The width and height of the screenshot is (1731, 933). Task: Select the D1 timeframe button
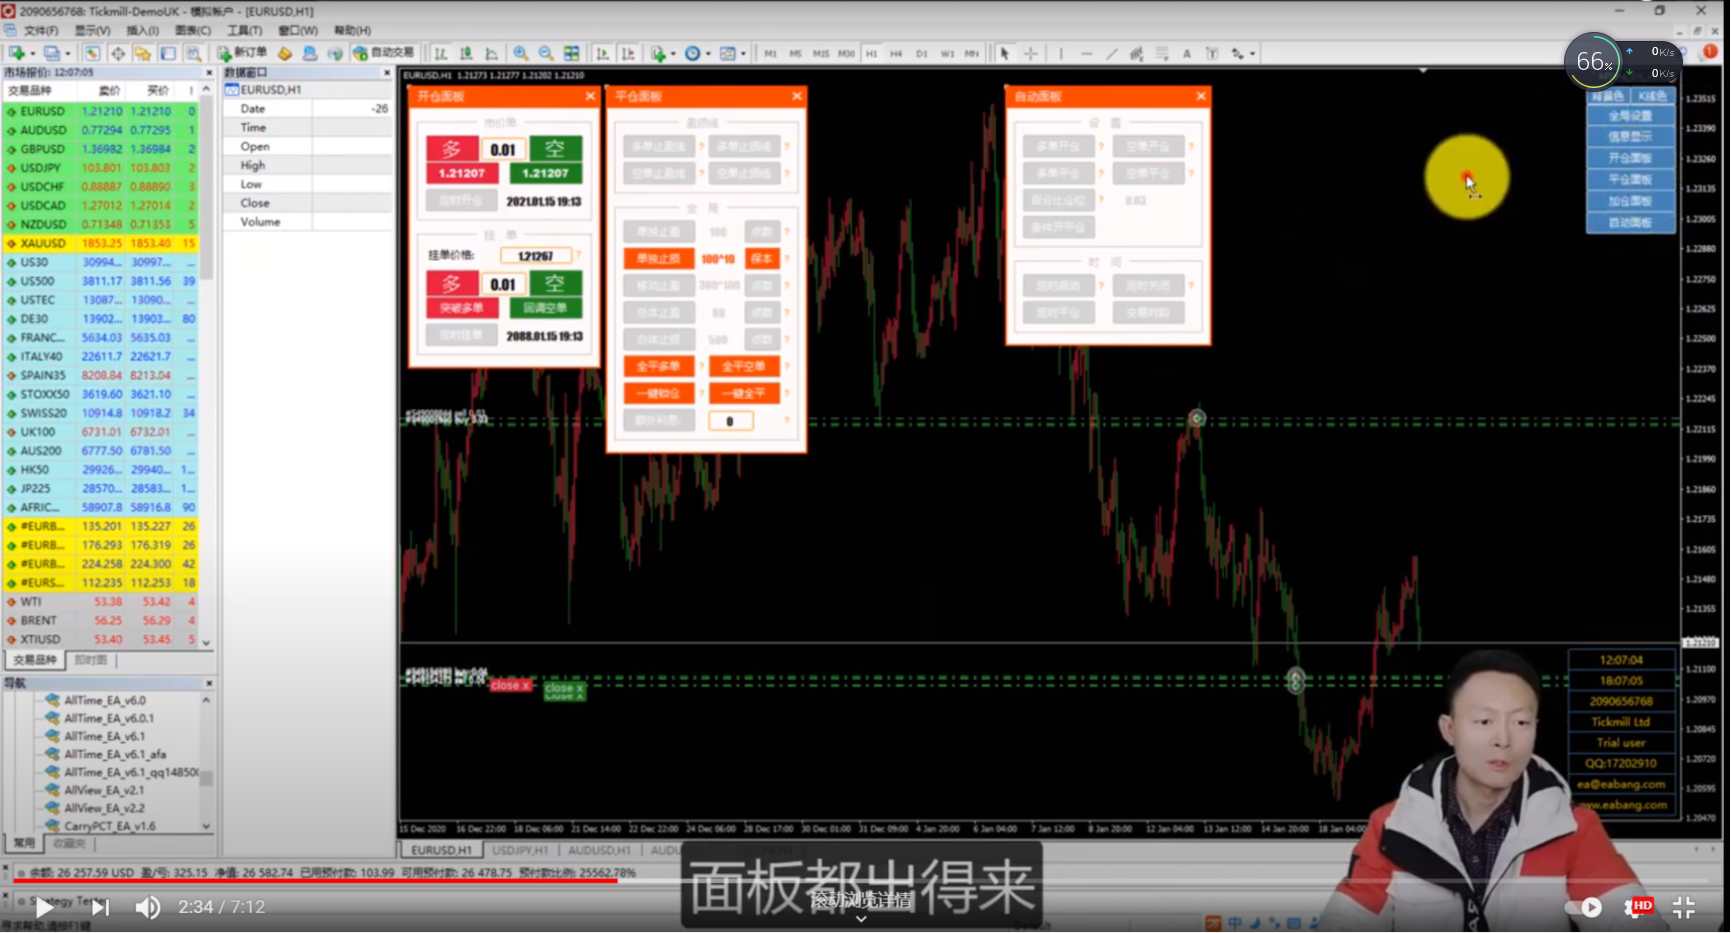tap(921, 53)
